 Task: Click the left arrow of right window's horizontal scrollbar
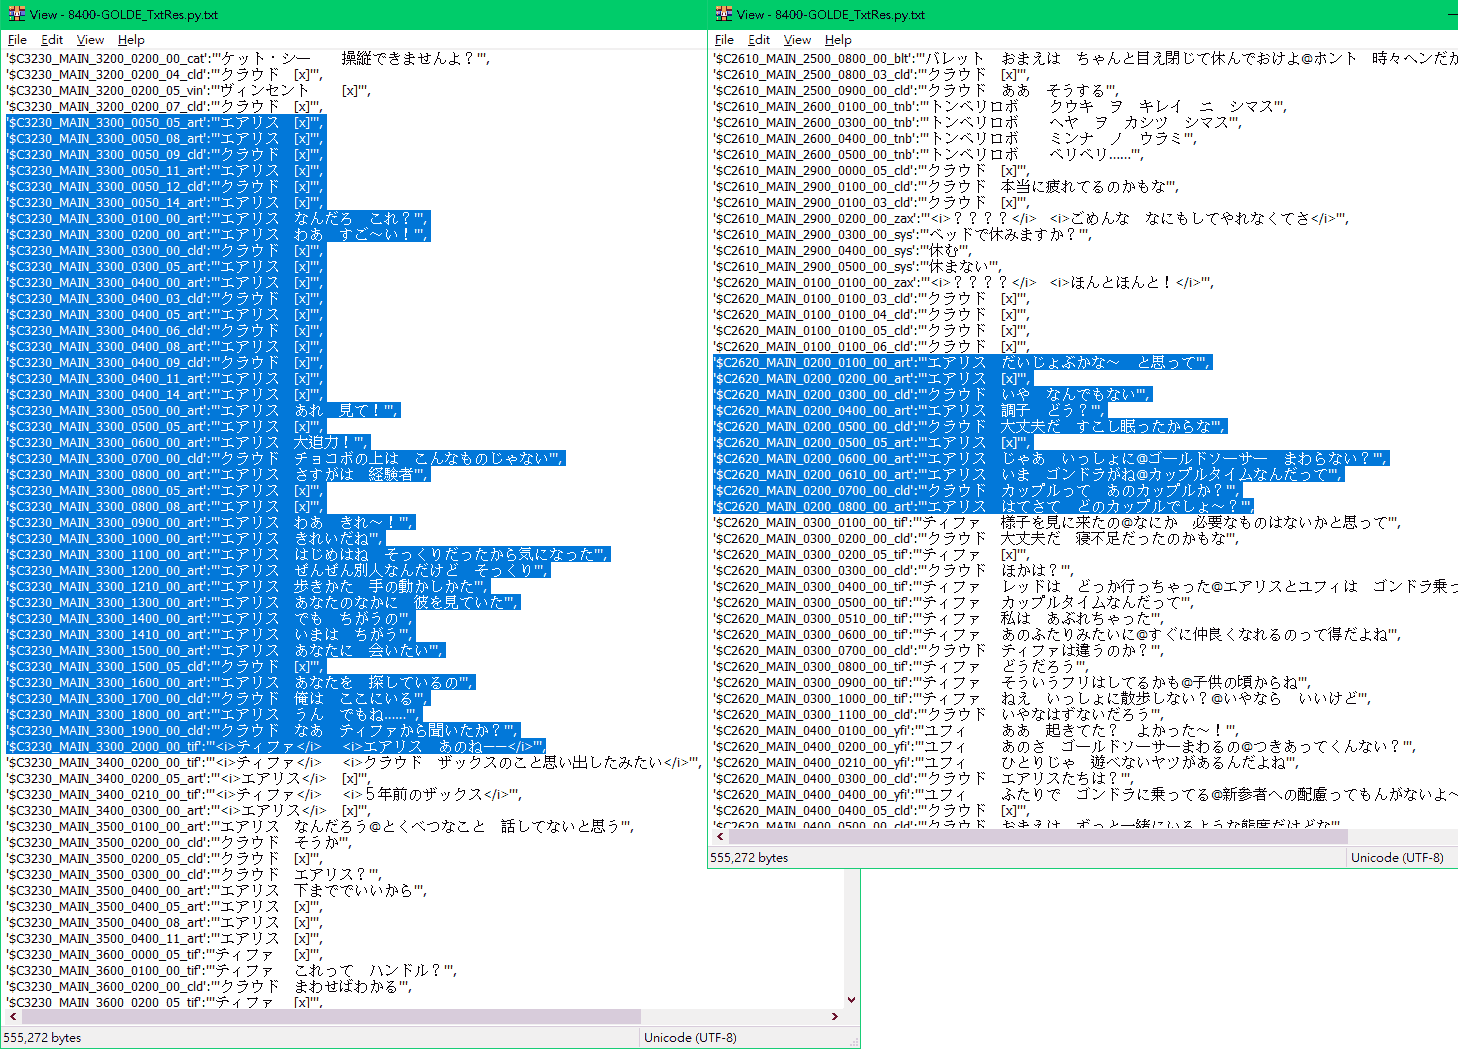pyautogui.click(x=718, y=836)
